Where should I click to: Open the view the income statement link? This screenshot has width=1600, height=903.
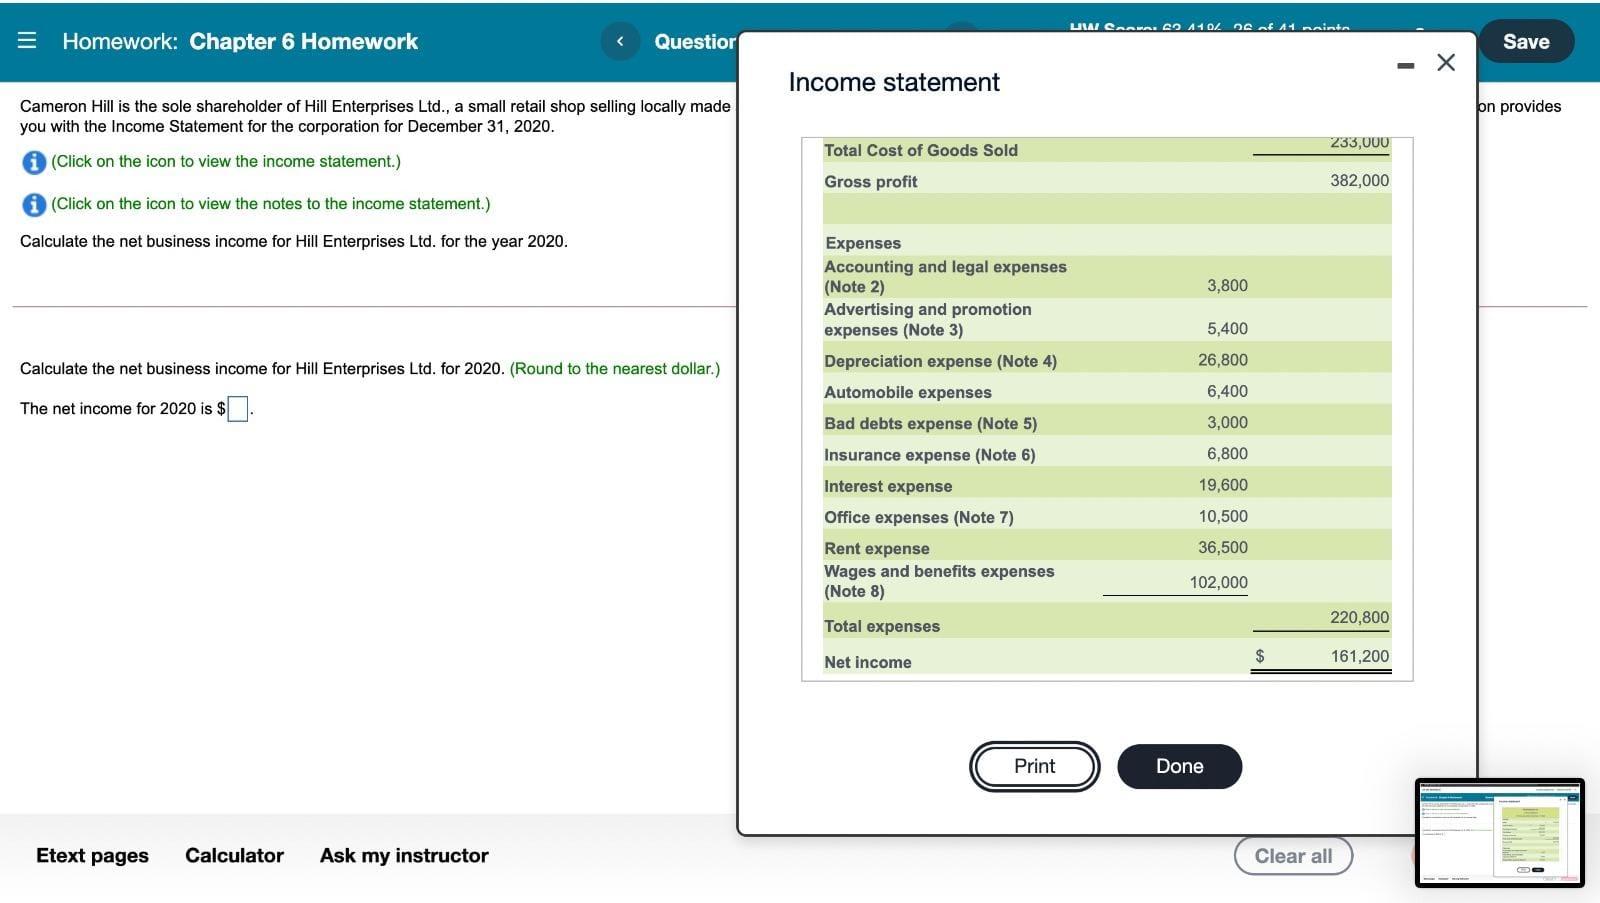click(x=226, y=161)
